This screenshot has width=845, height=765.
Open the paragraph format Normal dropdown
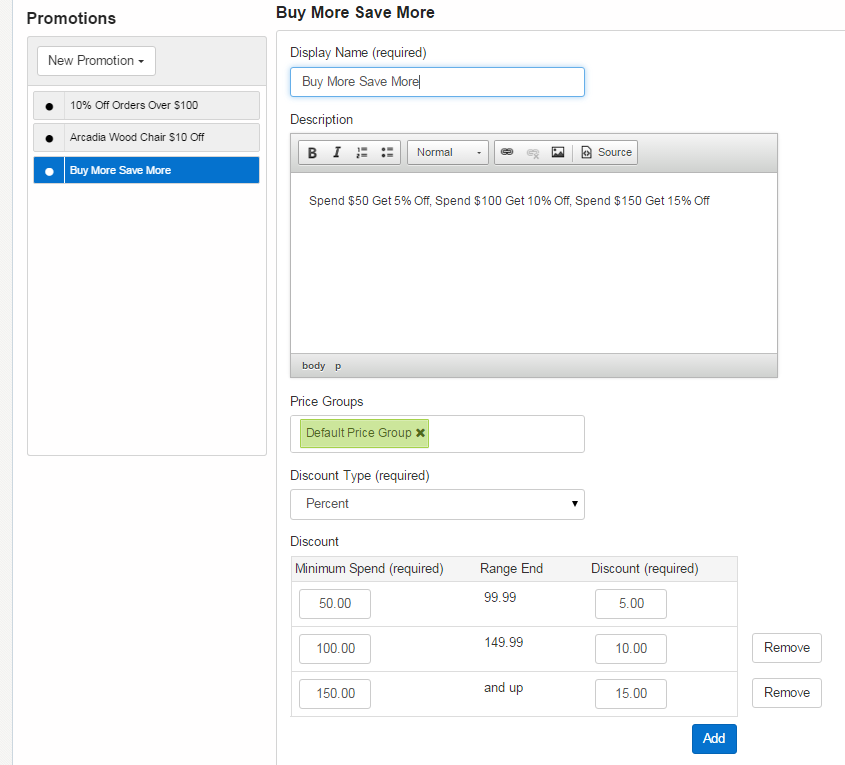(x=448, y=153)
